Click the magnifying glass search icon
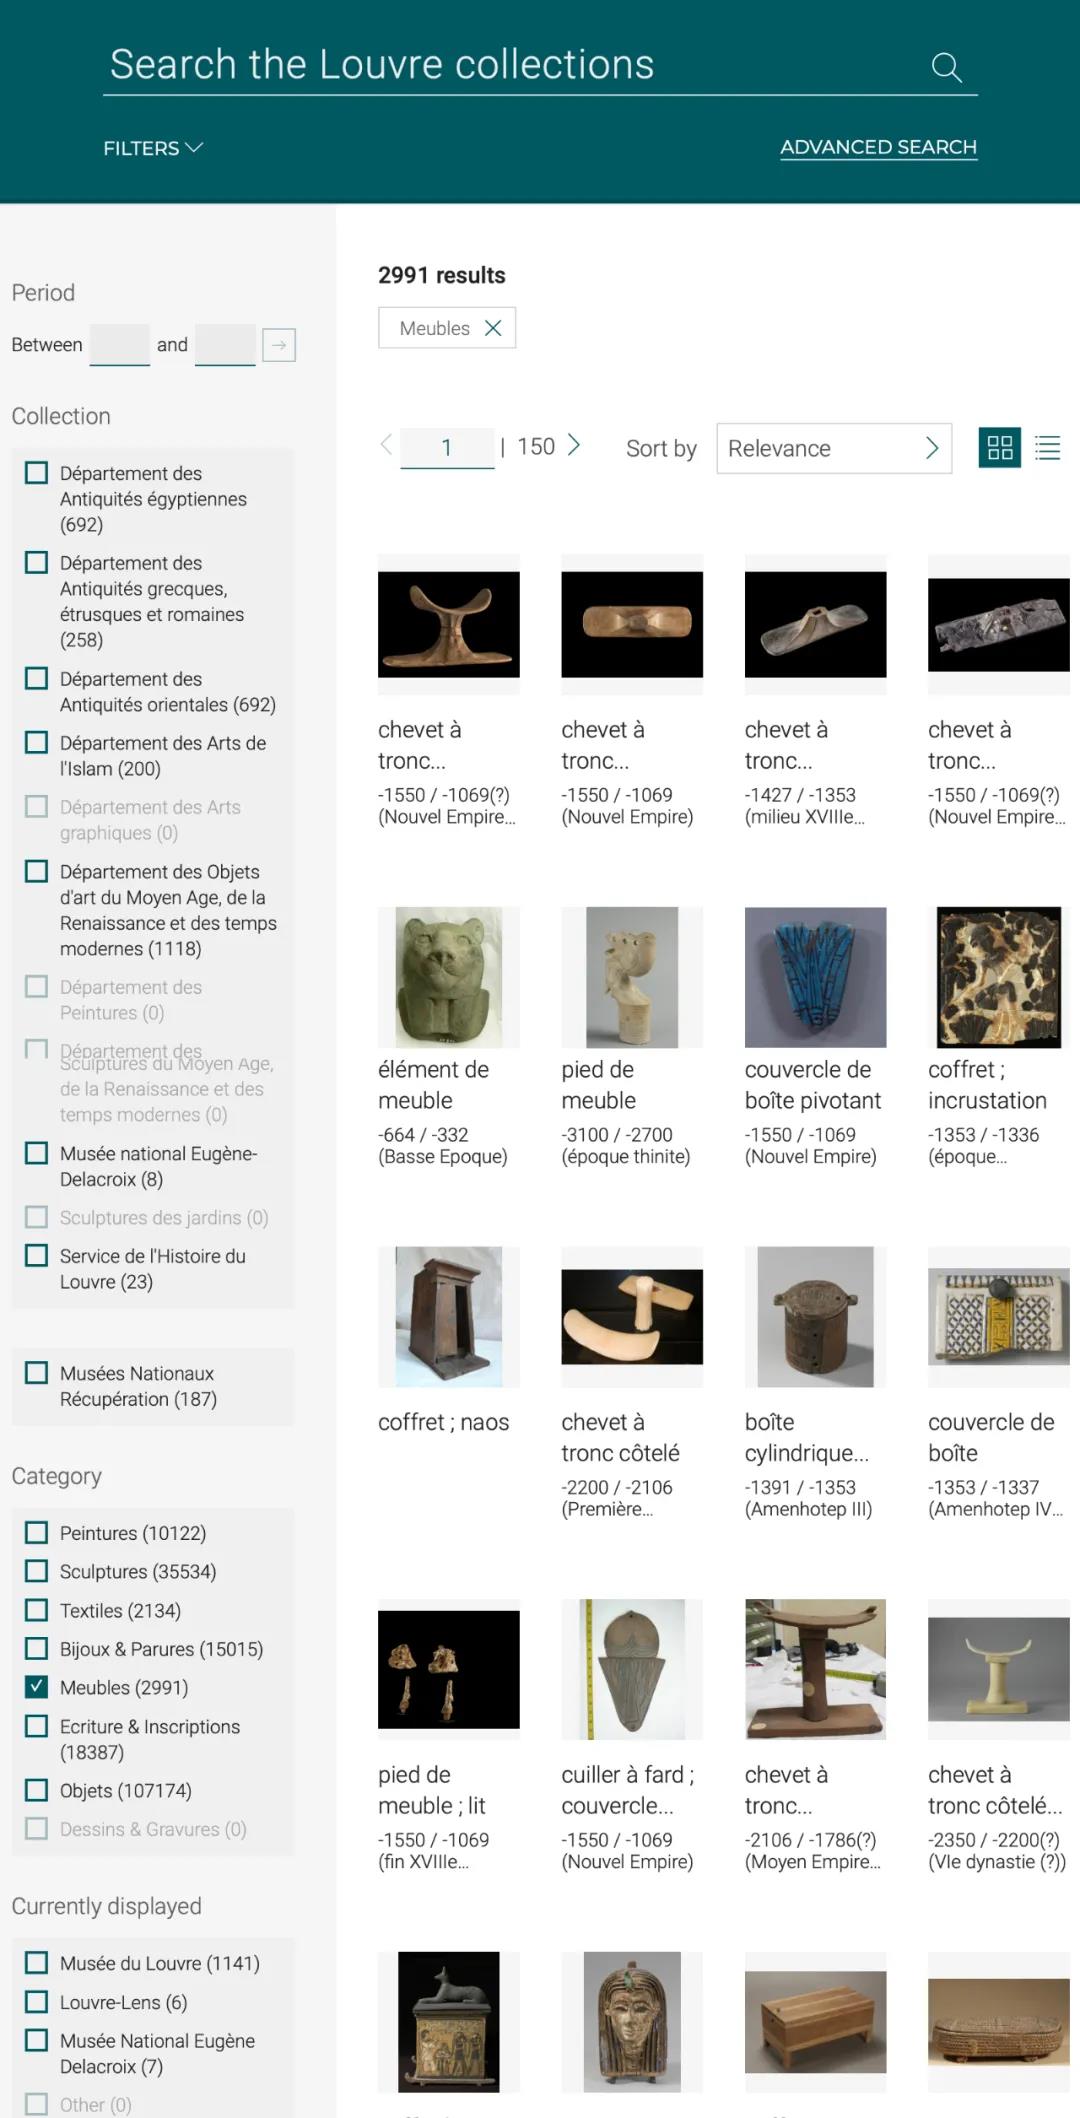The width and height of the screenshot is (1080, 2118). tap(946, 67)
